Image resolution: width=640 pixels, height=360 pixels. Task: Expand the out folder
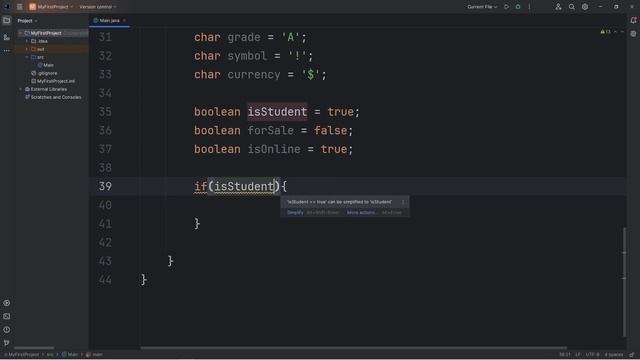[27, 49]
